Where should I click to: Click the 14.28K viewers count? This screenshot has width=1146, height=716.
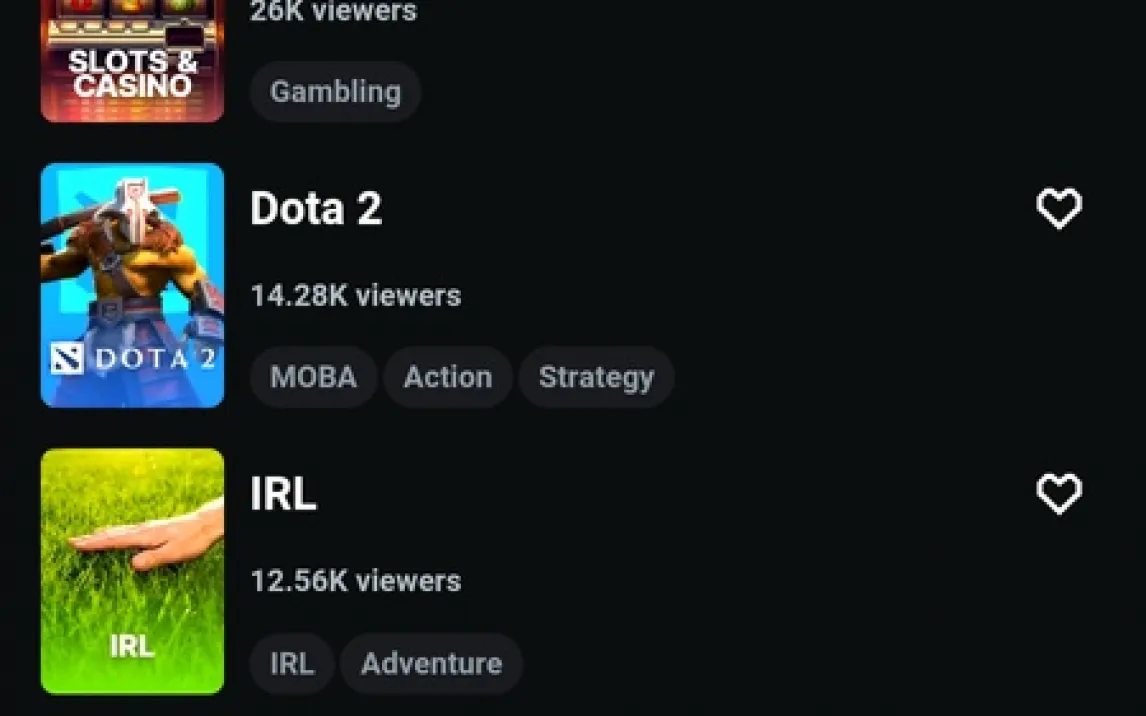tap(356, 296)
